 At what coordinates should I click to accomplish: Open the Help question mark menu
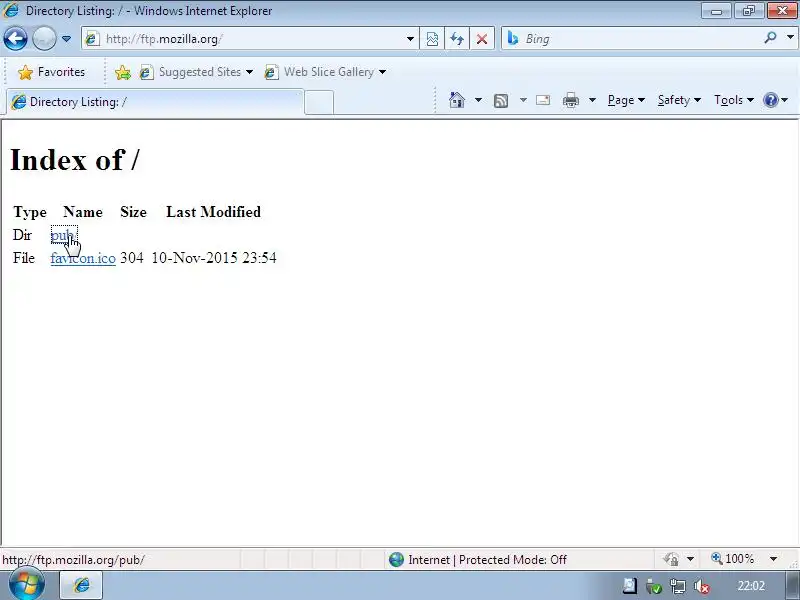click(x=775, y=100)
